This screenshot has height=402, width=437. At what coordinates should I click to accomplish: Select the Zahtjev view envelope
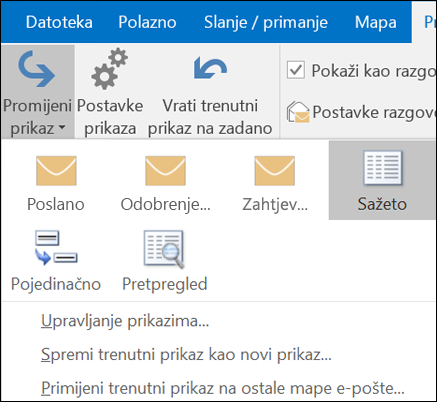point(275,170)
